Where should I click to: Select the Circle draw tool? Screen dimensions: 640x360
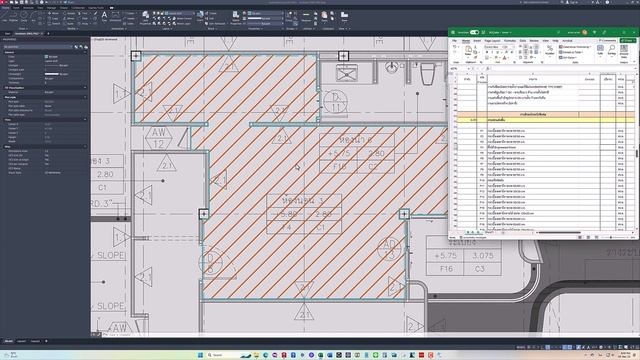click(x=24, y=16)
